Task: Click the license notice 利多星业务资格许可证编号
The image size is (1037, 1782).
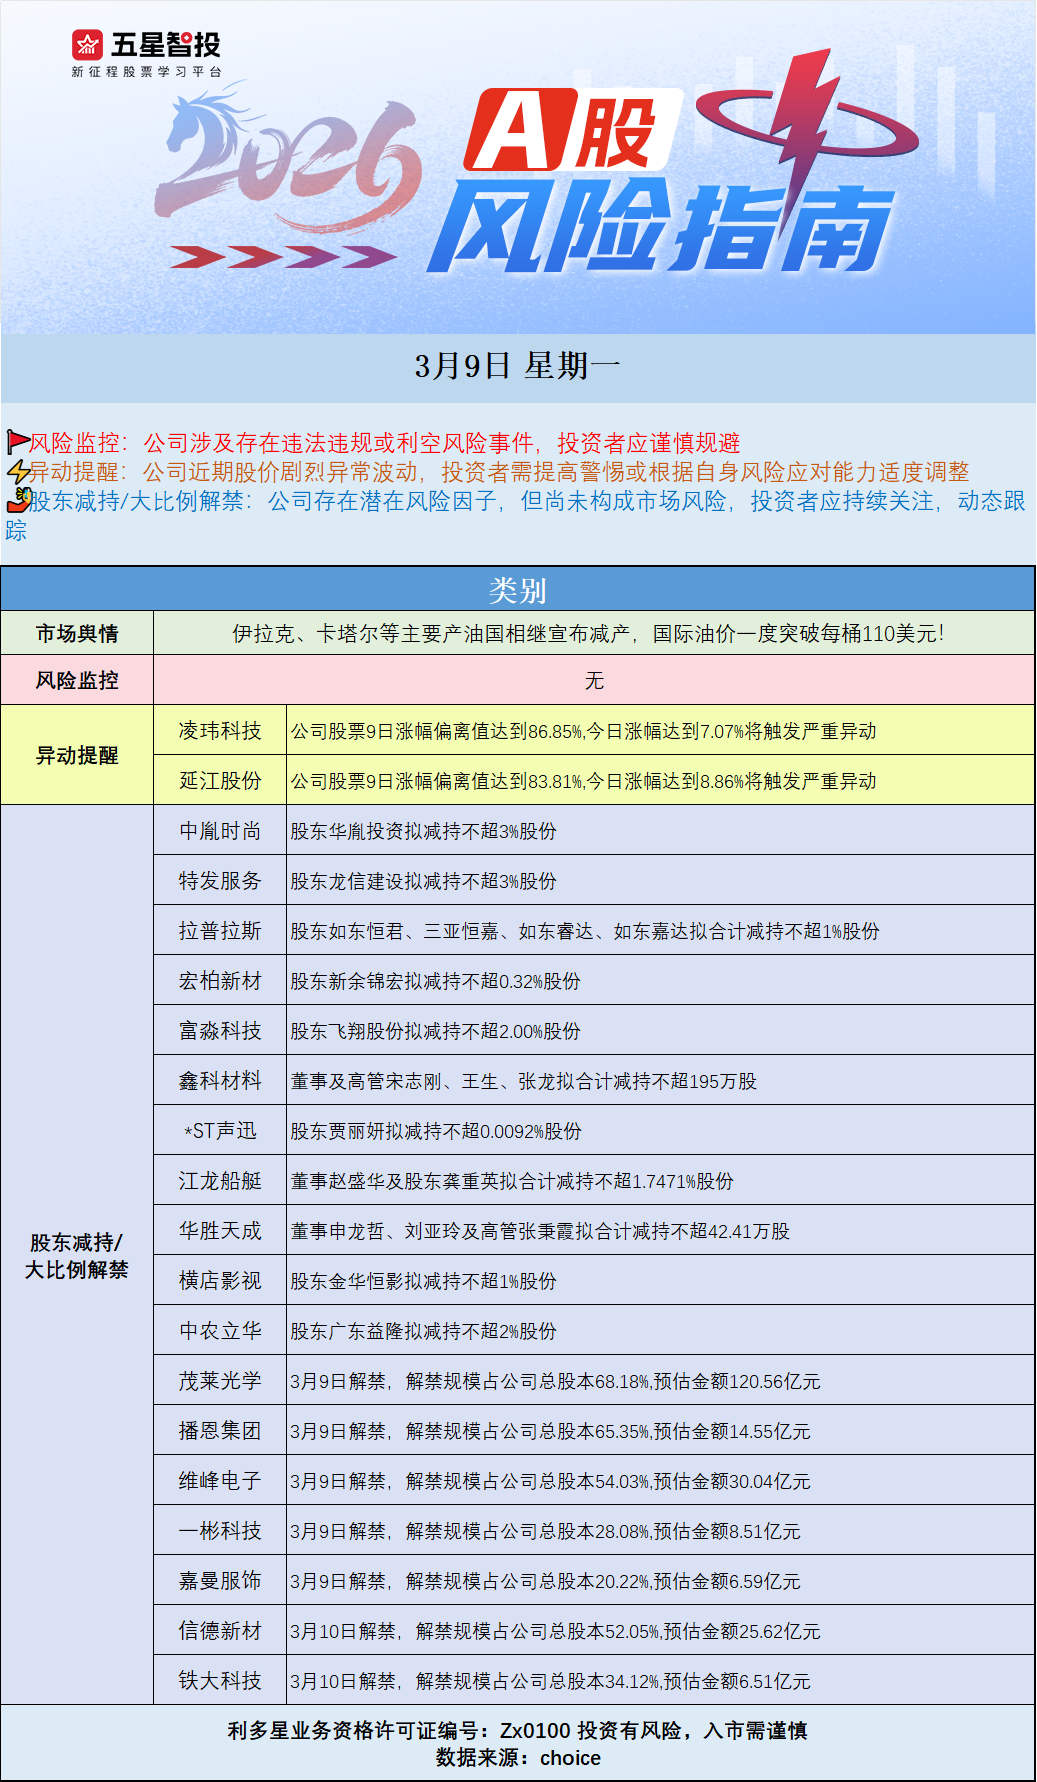Action: (x=517, y=1730)
